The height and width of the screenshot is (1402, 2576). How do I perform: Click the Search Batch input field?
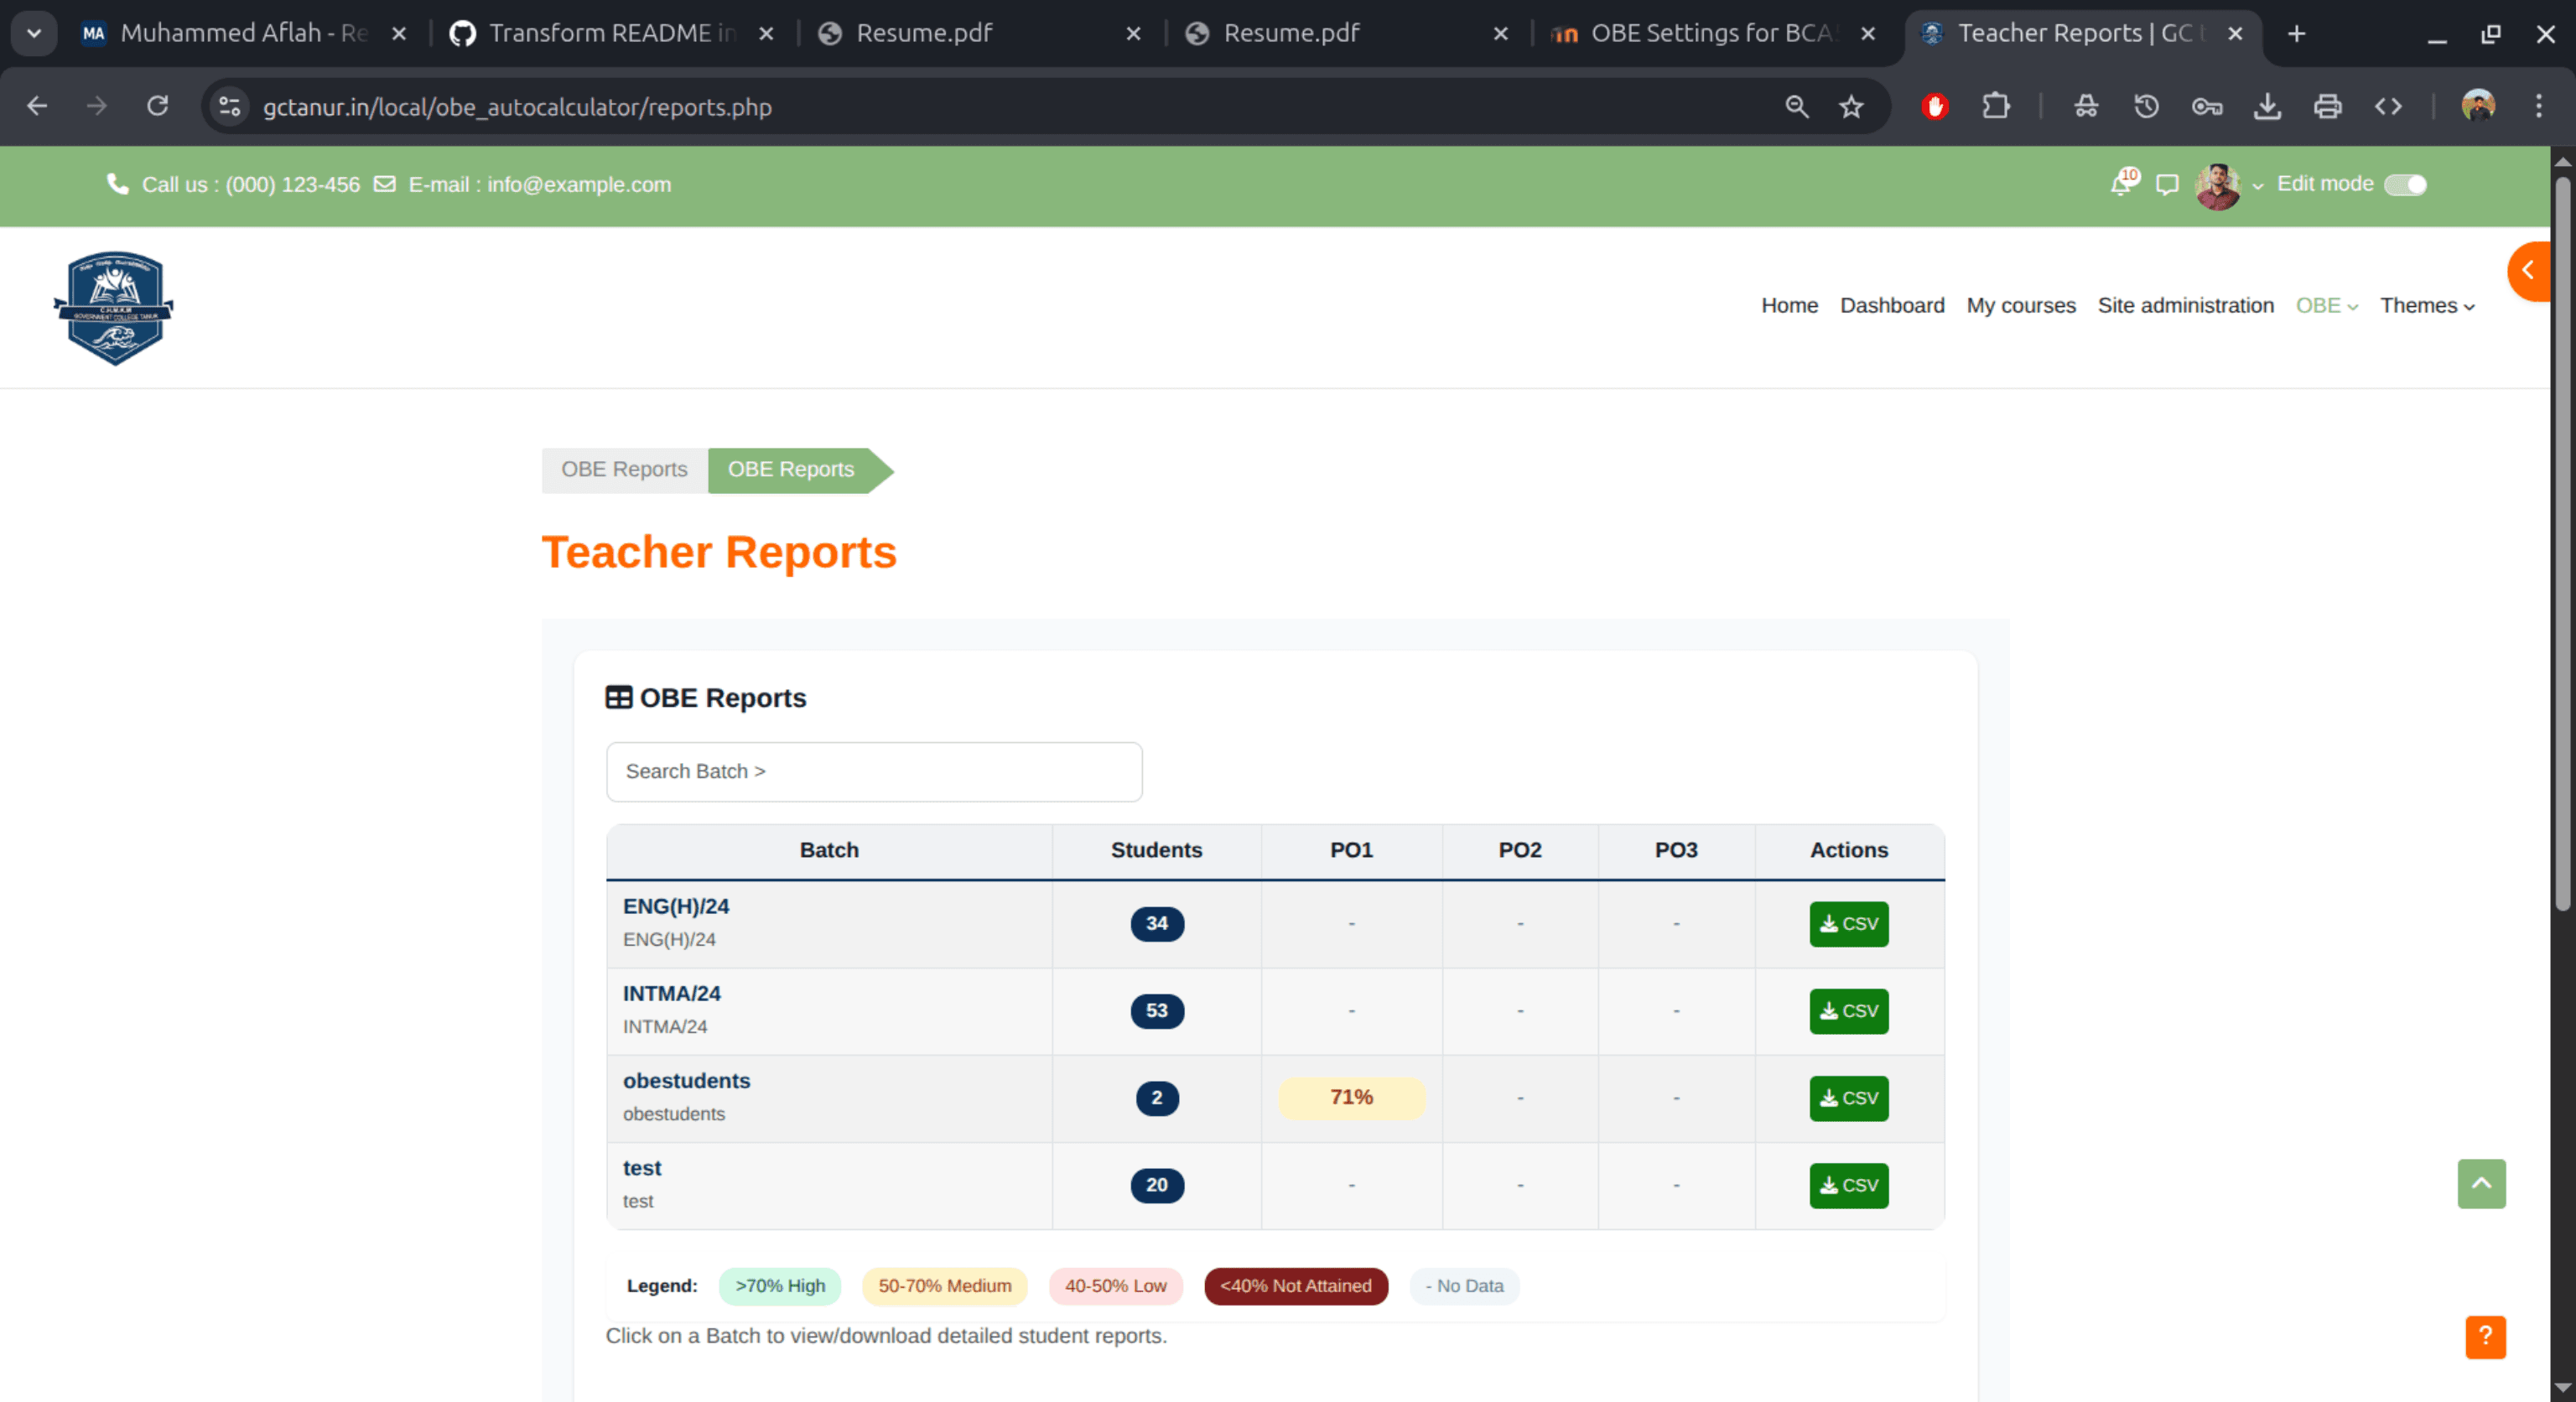[x=873, y=772]
